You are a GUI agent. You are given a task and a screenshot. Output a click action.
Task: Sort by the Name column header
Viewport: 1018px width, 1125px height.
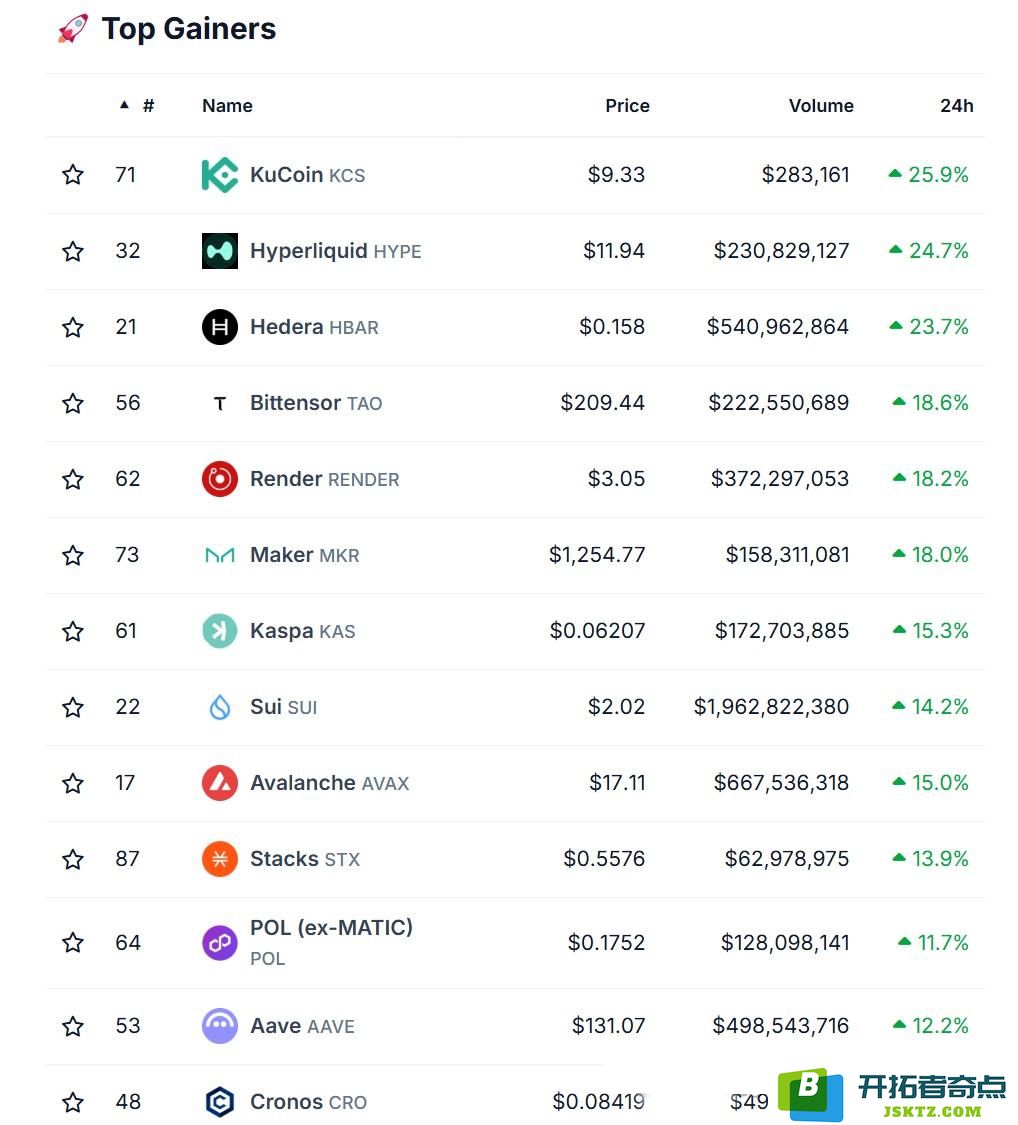(227, 106)
